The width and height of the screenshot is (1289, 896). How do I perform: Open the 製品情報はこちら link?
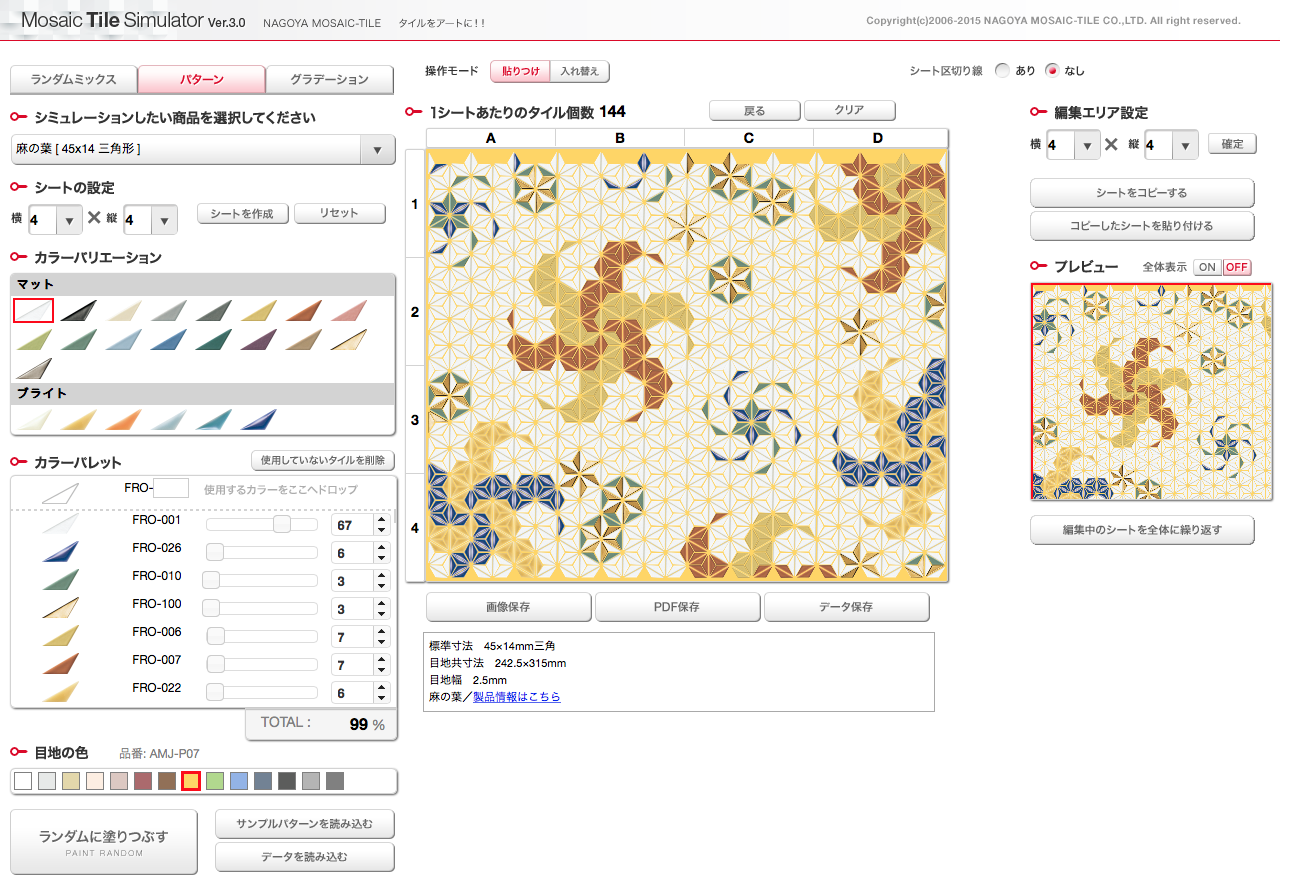(516, 697)
